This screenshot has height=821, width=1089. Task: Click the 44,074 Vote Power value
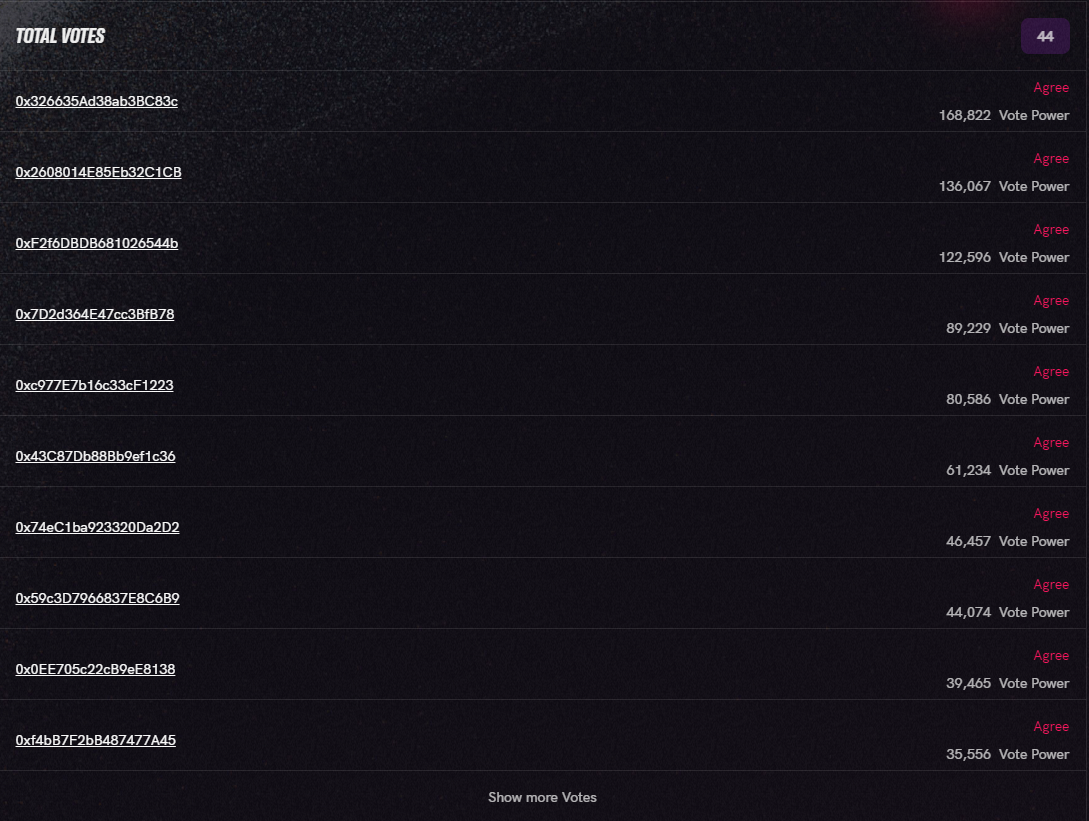(x=1007, y=613)
